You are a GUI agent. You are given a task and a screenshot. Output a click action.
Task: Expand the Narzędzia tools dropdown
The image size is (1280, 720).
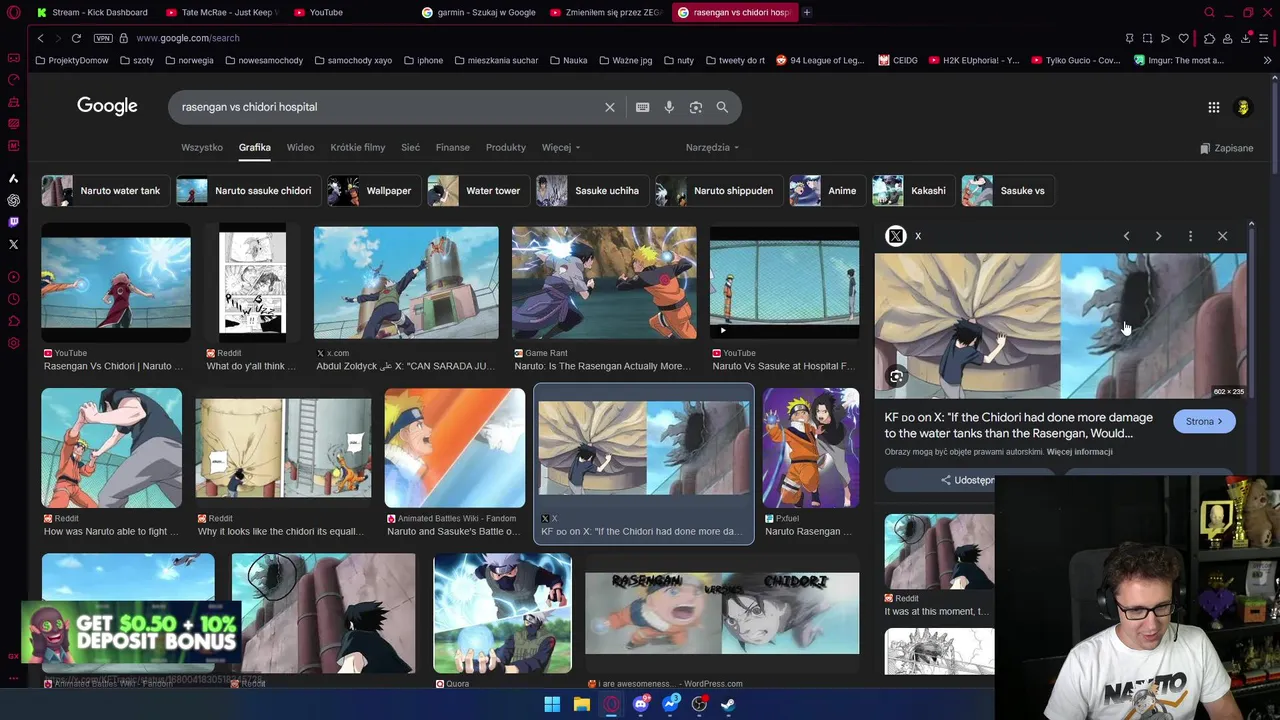click(712, 147)
